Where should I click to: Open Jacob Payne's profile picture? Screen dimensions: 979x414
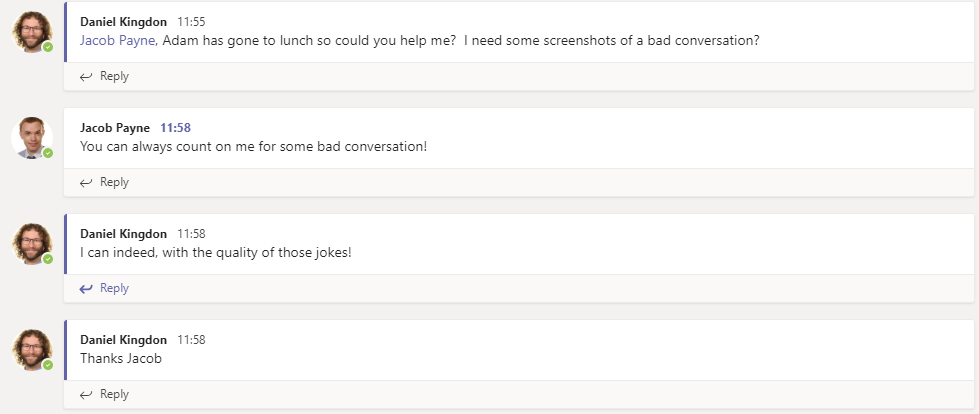pos(32,137)
